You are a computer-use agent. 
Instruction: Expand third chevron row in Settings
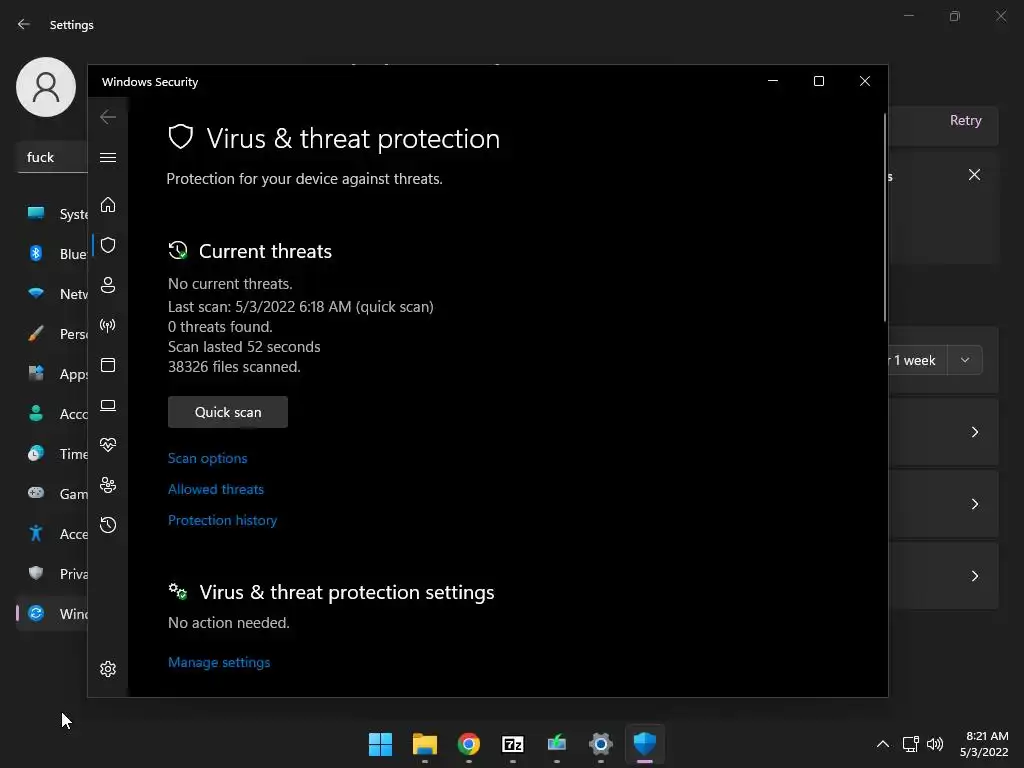[x=974, y=575]
